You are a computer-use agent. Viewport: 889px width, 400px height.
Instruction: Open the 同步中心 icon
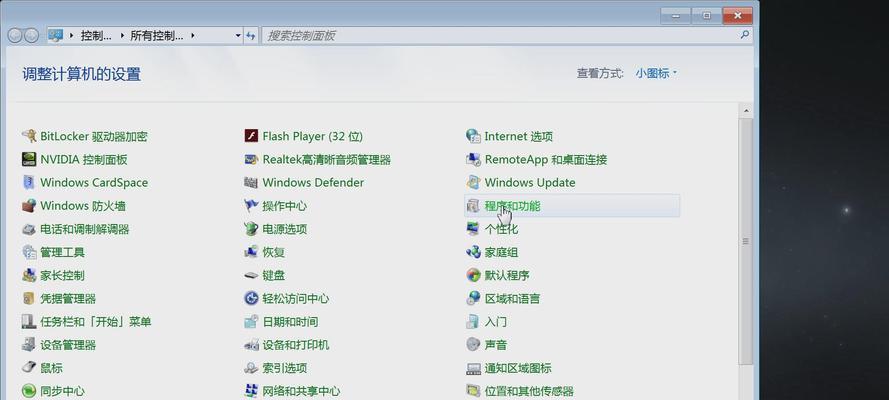click(x=29, y=391)
